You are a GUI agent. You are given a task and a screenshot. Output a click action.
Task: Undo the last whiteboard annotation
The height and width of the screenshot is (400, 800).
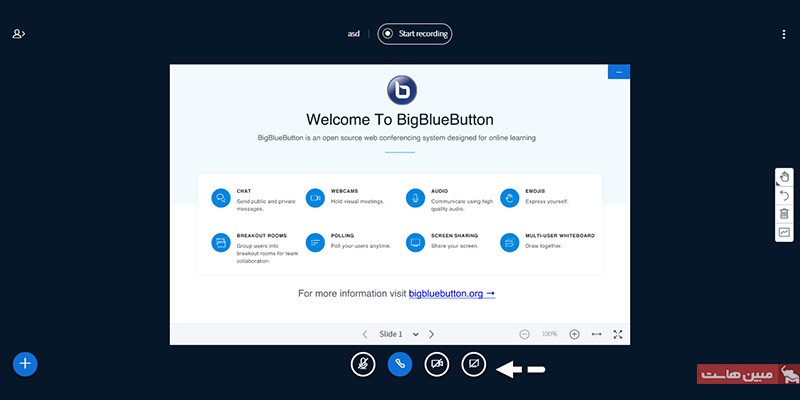pos(784,195)
